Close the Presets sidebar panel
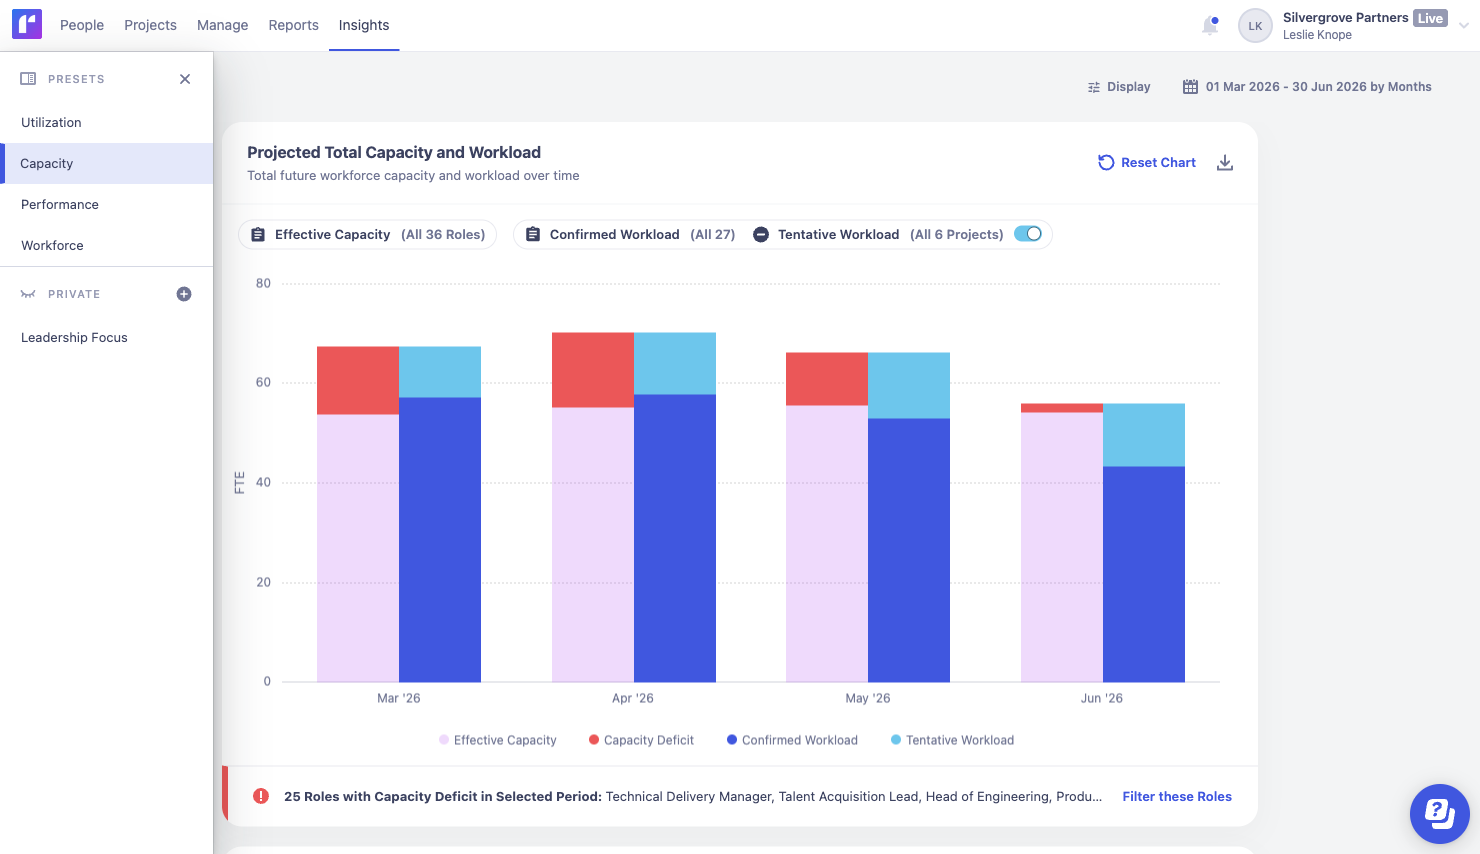Screen dimensions: 1480x854 click(x=185, y=79)
